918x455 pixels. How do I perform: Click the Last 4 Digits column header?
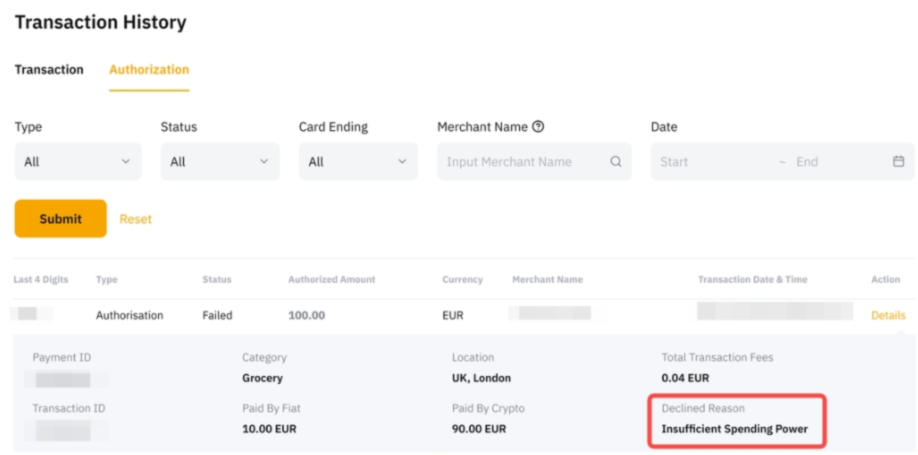[x=41, y=280]
